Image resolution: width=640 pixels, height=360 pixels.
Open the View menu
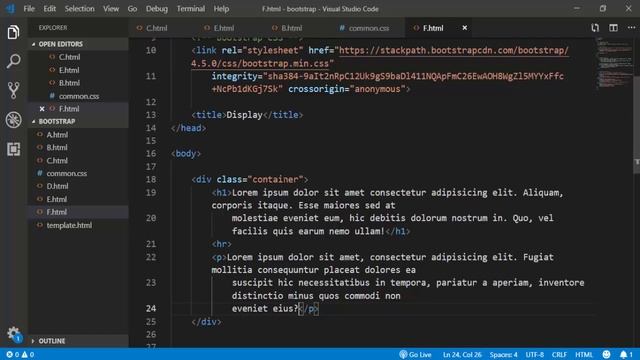tap(111, 9)
